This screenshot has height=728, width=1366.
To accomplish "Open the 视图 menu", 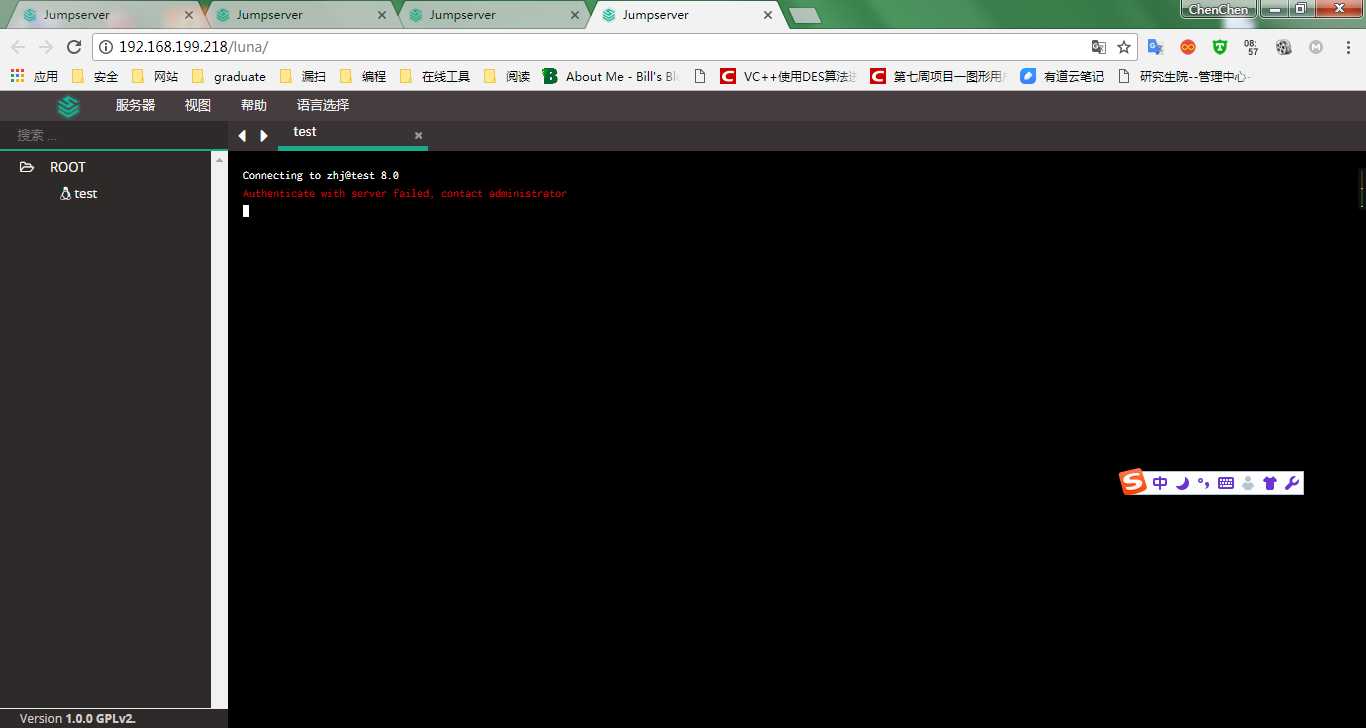I will (198, 105).
